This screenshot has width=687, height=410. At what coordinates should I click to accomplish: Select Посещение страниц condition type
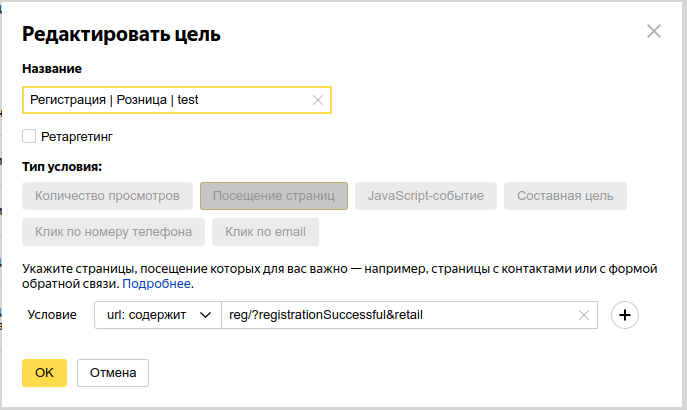[274, 196]
